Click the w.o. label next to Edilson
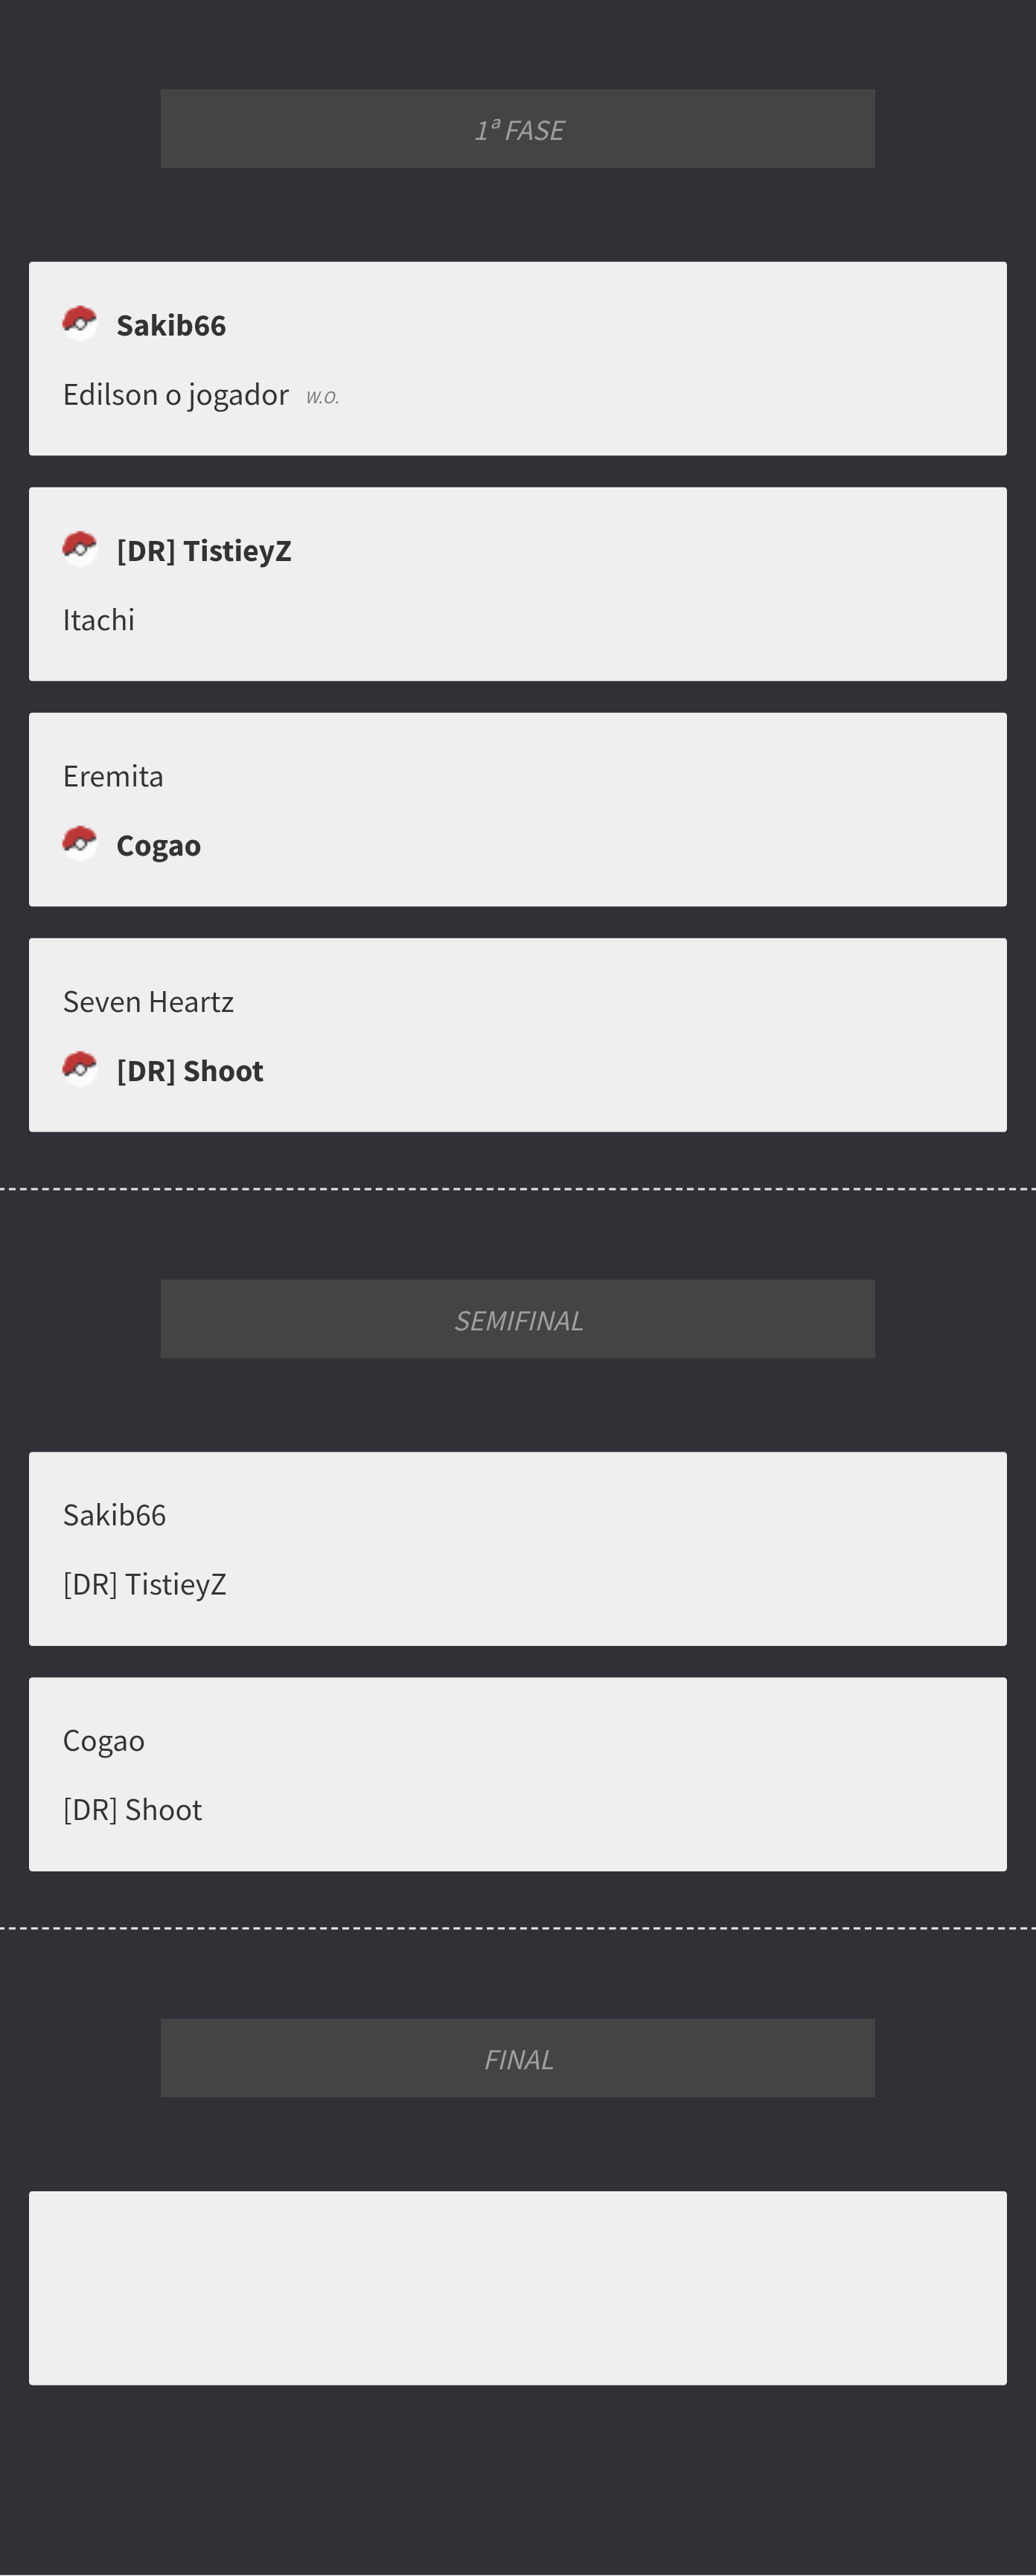This screenshot has height=2576, width=1036. (322, 397)
